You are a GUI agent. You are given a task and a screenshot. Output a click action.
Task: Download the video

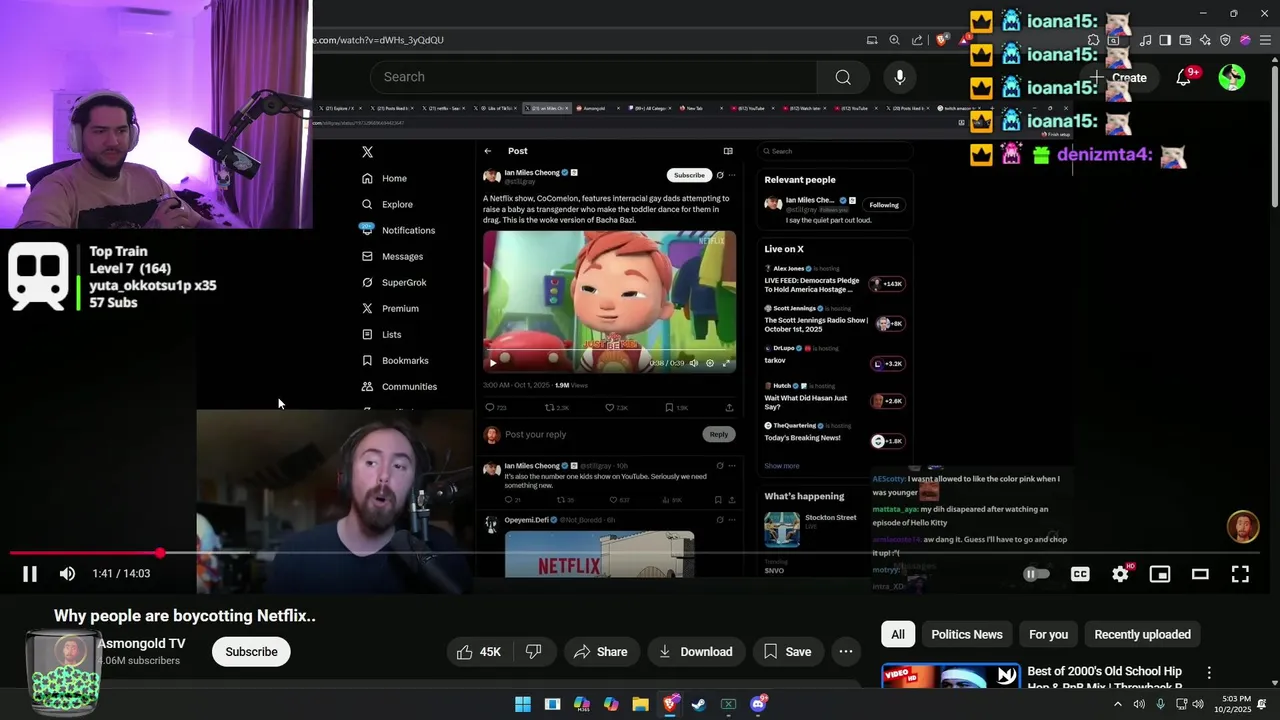(x=696, y=652)
